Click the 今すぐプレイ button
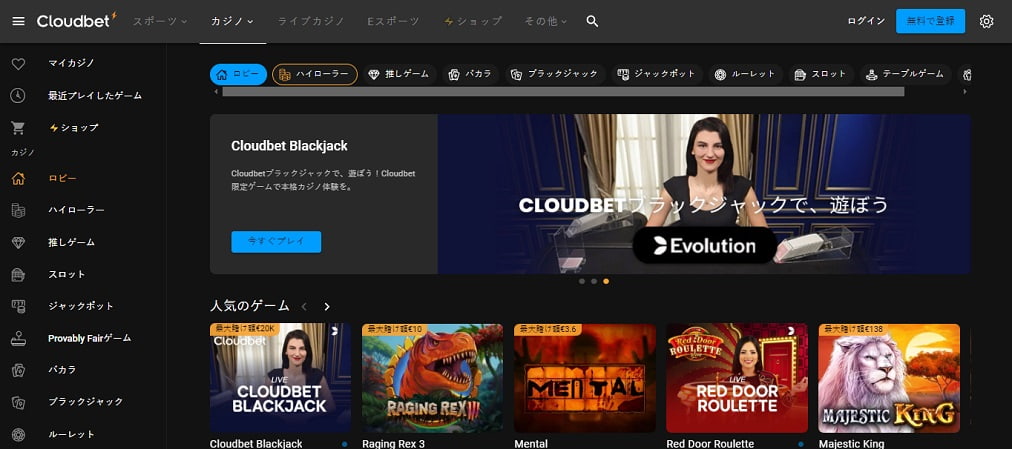Screen dimensions: 1012x449 pyautogui.click(x=276, y=242)
